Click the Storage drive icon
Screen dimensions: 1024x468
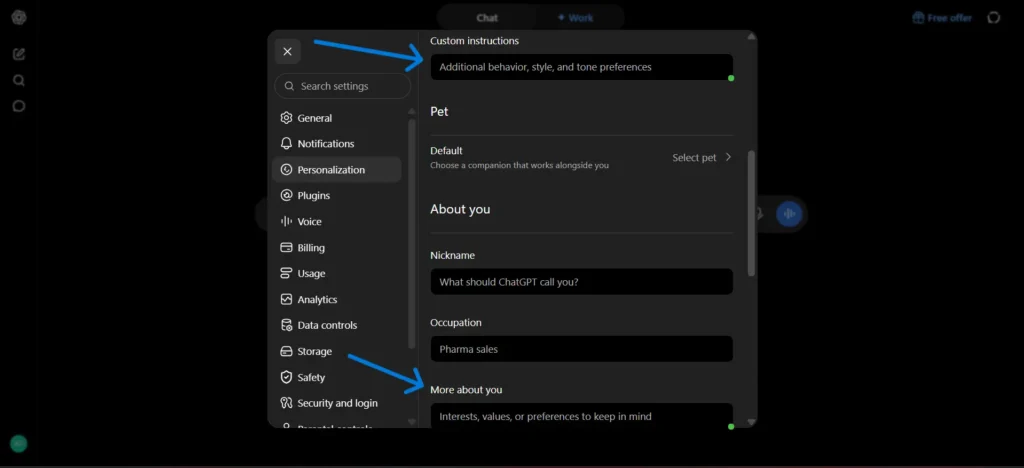(286, 351)
